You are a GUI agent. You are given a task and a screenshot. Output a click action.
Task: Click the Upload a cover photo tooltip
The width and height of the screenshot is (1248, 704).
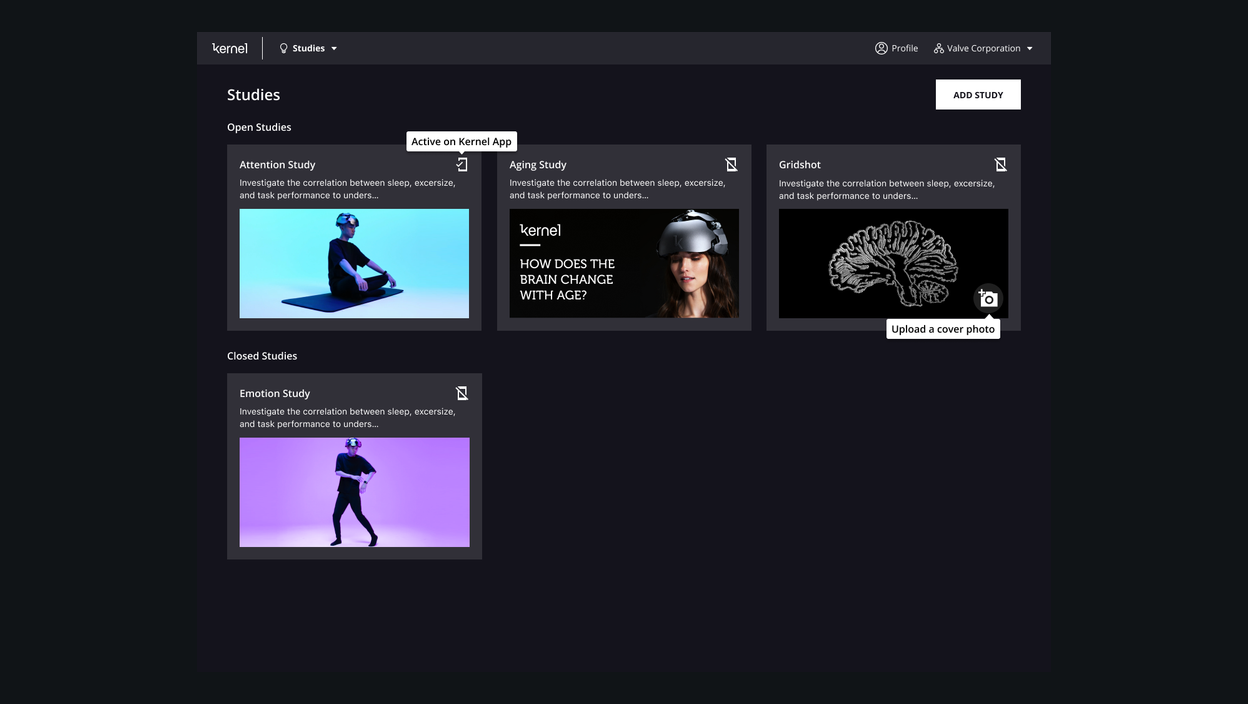pos(943,329)
